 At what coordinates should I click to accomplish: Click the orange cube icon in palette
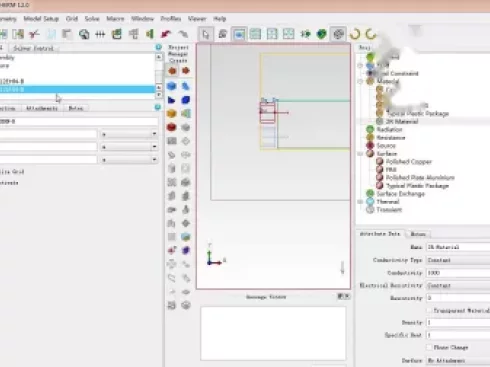click(x=172, y=114)
